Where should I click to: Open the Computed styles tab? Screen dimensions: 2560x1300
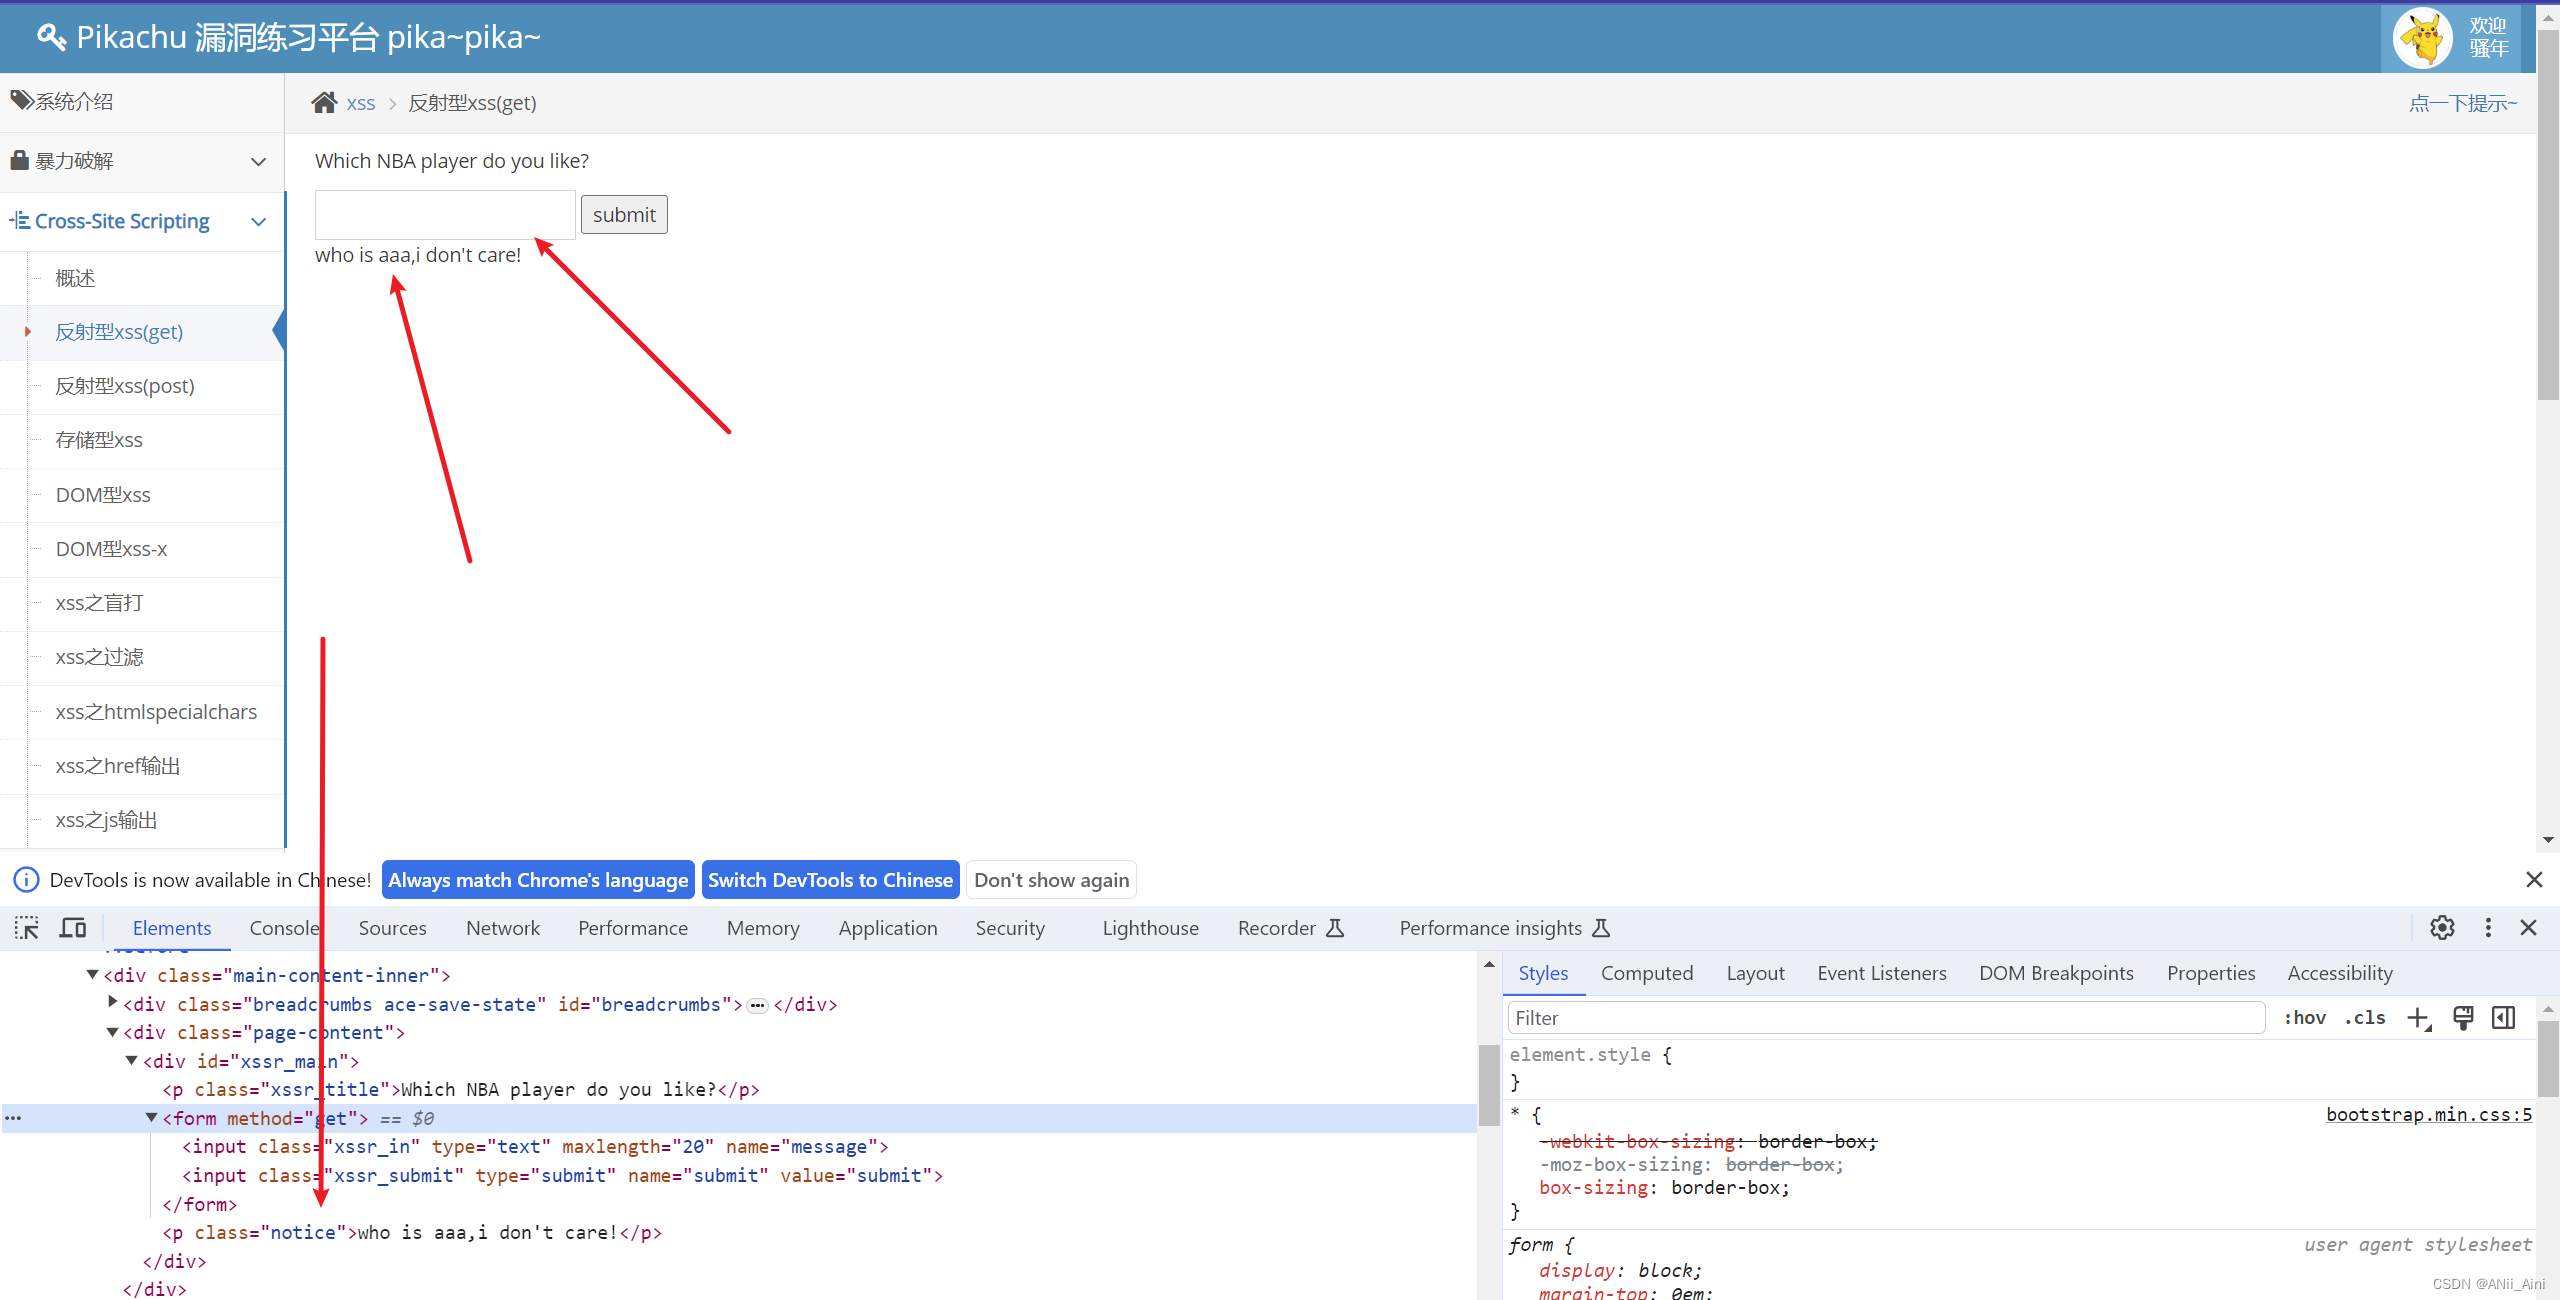pyautogui.click(x=1646, y=973)
